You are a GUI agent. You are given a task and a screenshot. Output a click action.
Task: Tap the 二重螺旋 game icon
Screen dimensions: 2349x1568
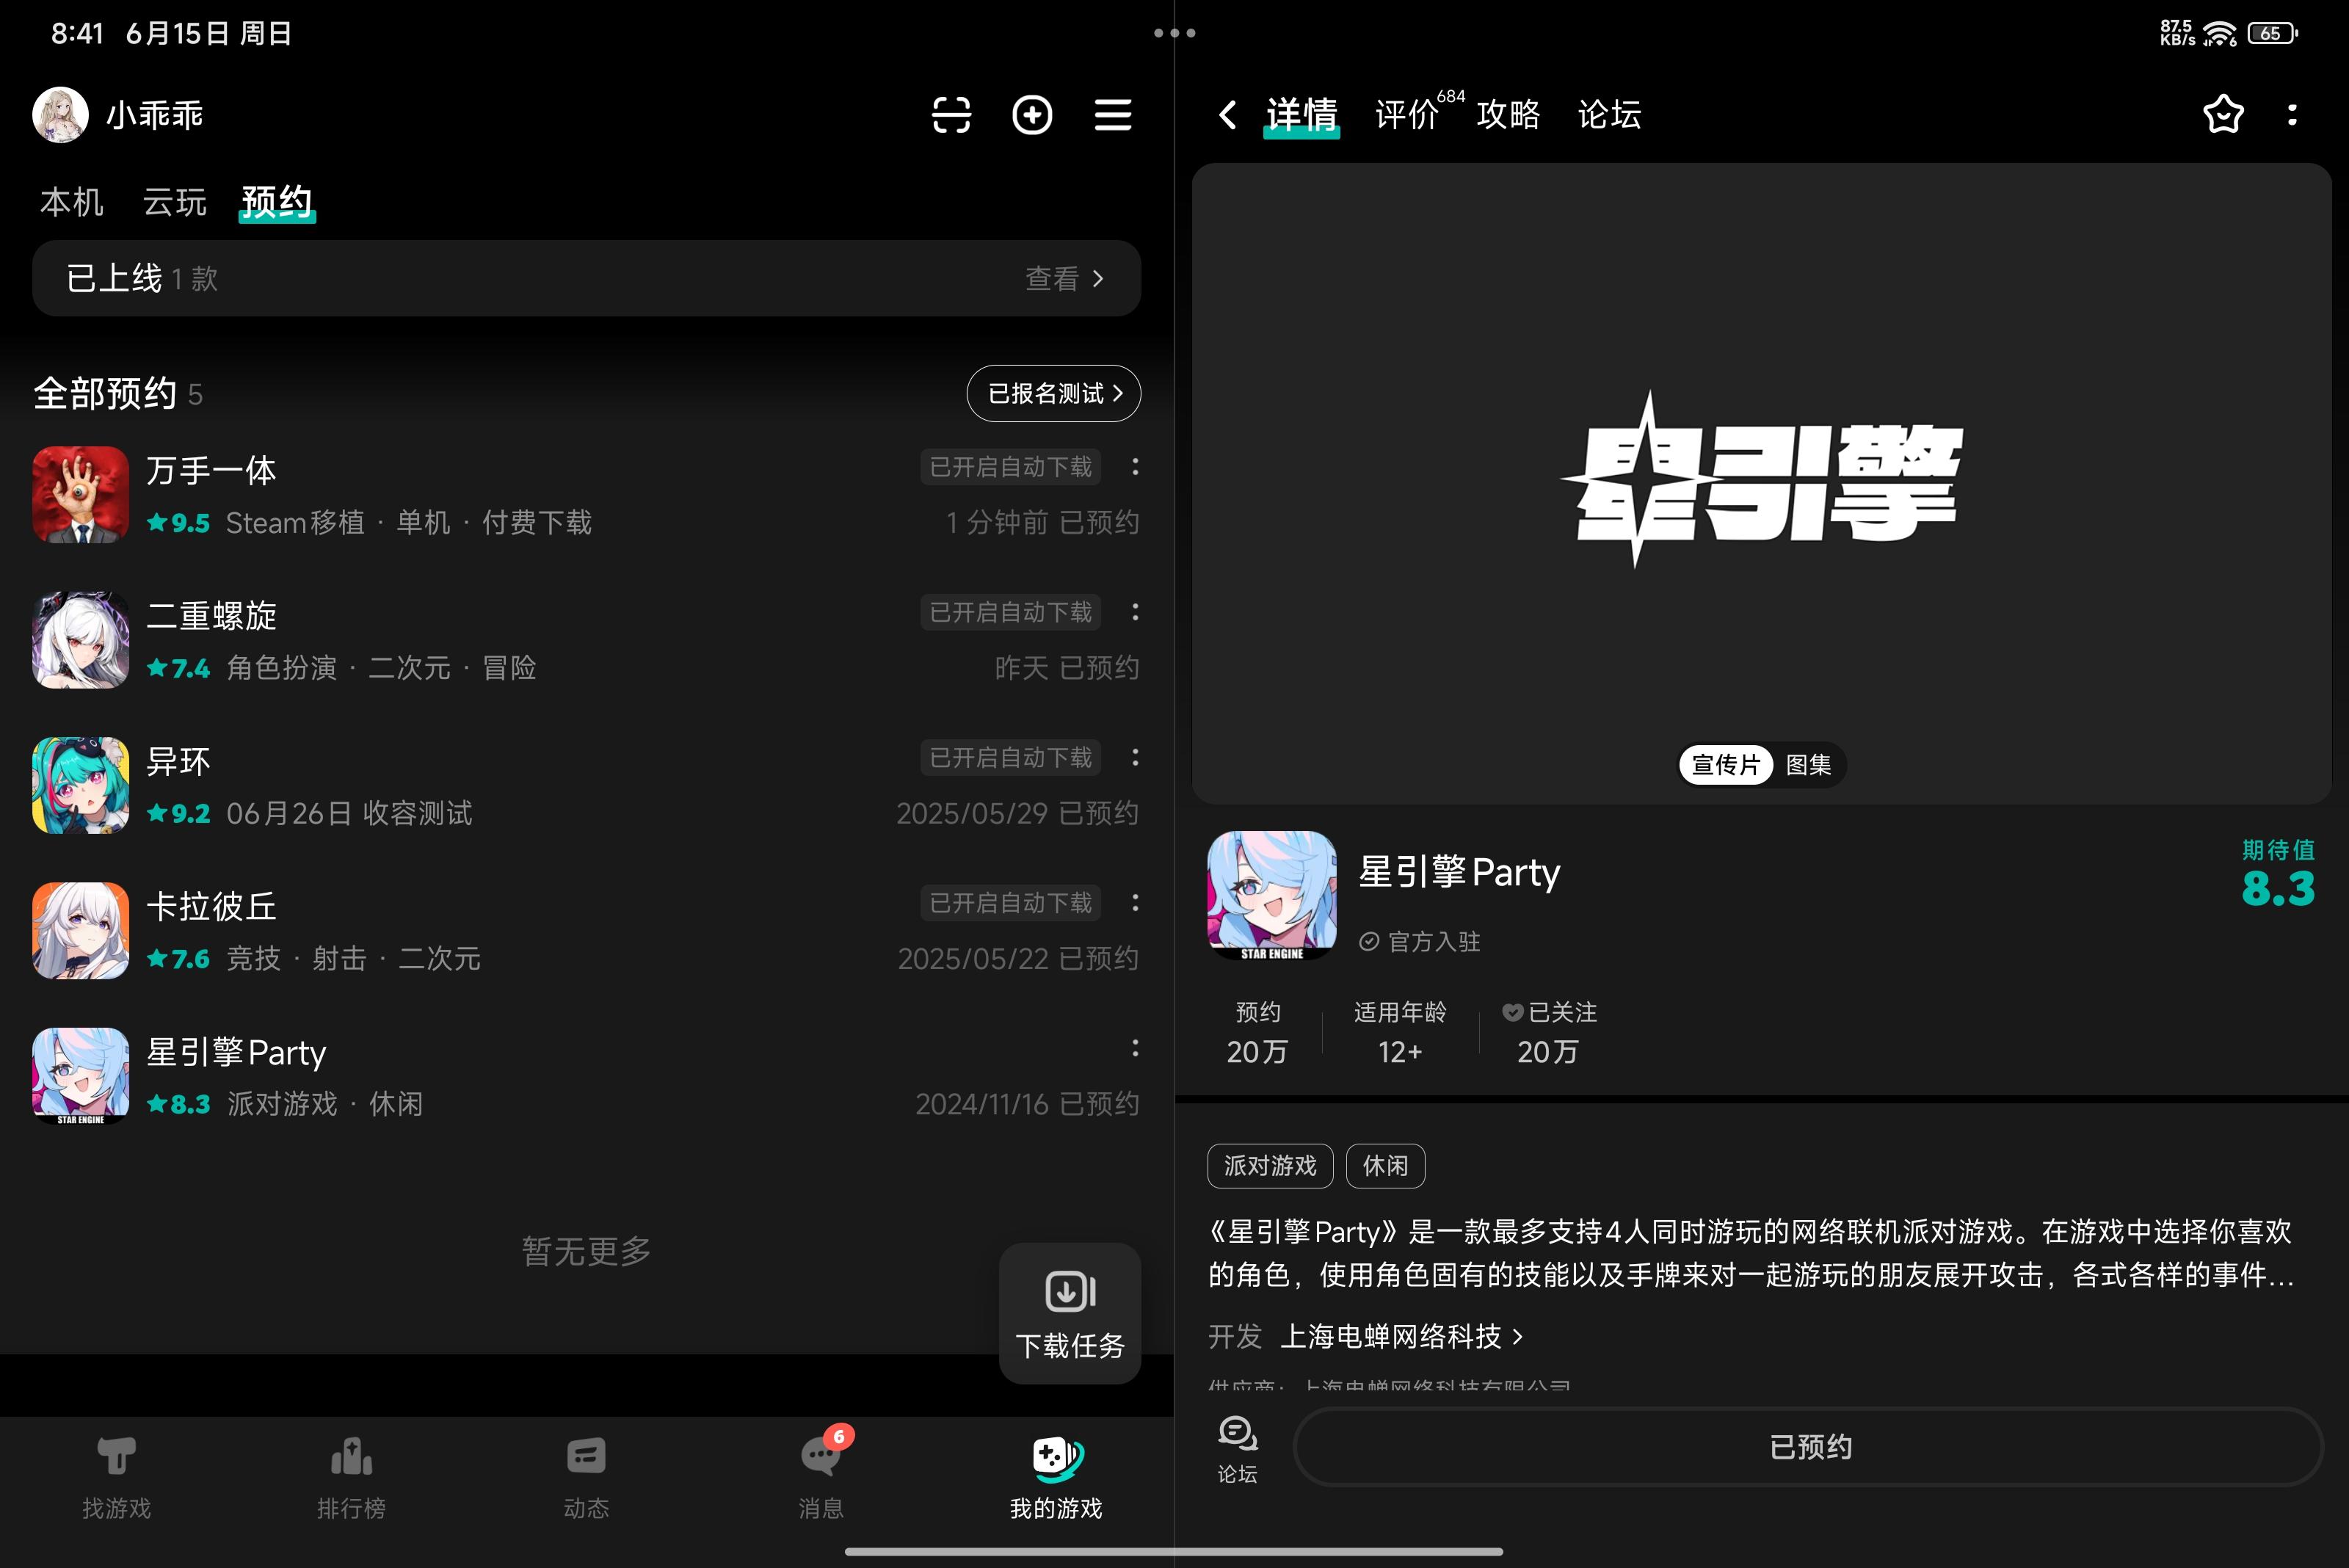[x=81, y=640]
